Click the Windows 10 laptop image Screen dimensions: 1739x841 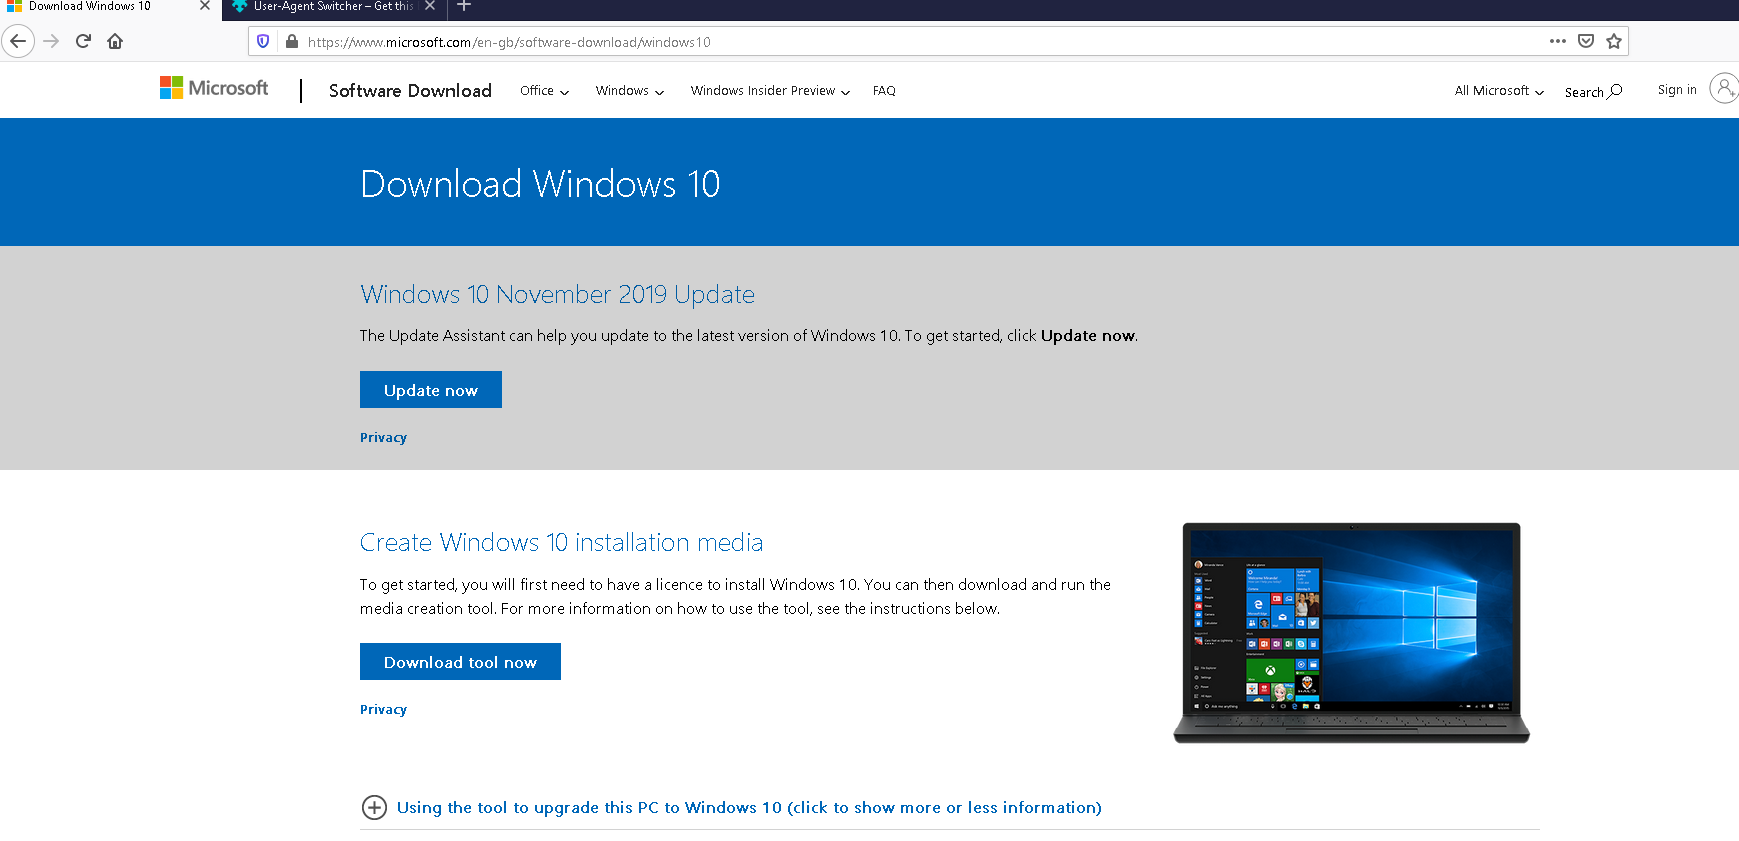[1351, 633]
